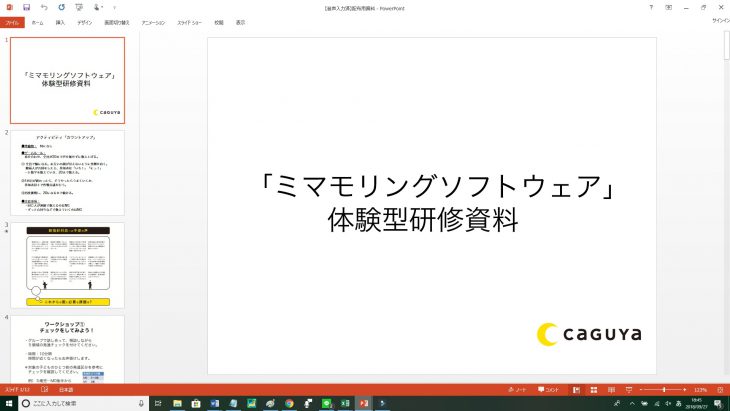Click the CAGUYA logo on the slide
This screenshot has height=411, width=730.
tap(589, 334)
